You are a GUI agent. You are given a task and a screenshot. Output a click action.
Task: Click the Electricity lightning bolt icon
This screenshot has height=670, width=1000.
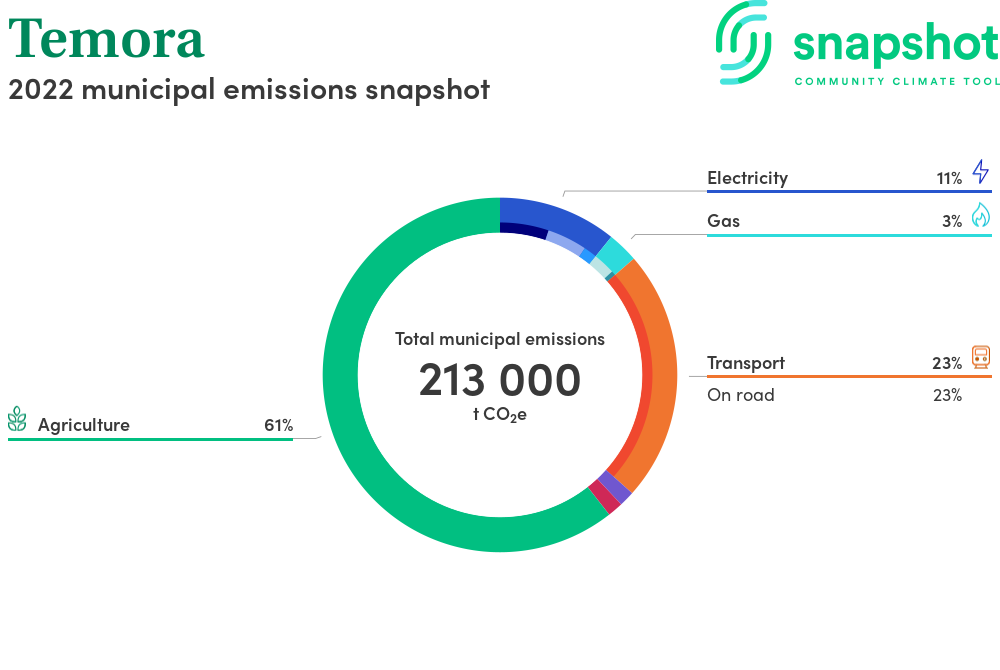980,172
